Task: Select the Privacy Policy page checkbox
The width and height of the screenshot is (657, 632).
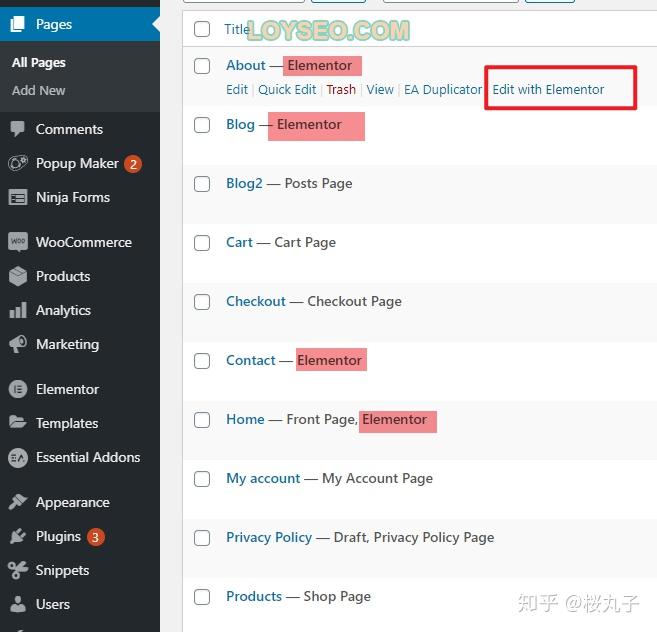Action: point(202,538)
